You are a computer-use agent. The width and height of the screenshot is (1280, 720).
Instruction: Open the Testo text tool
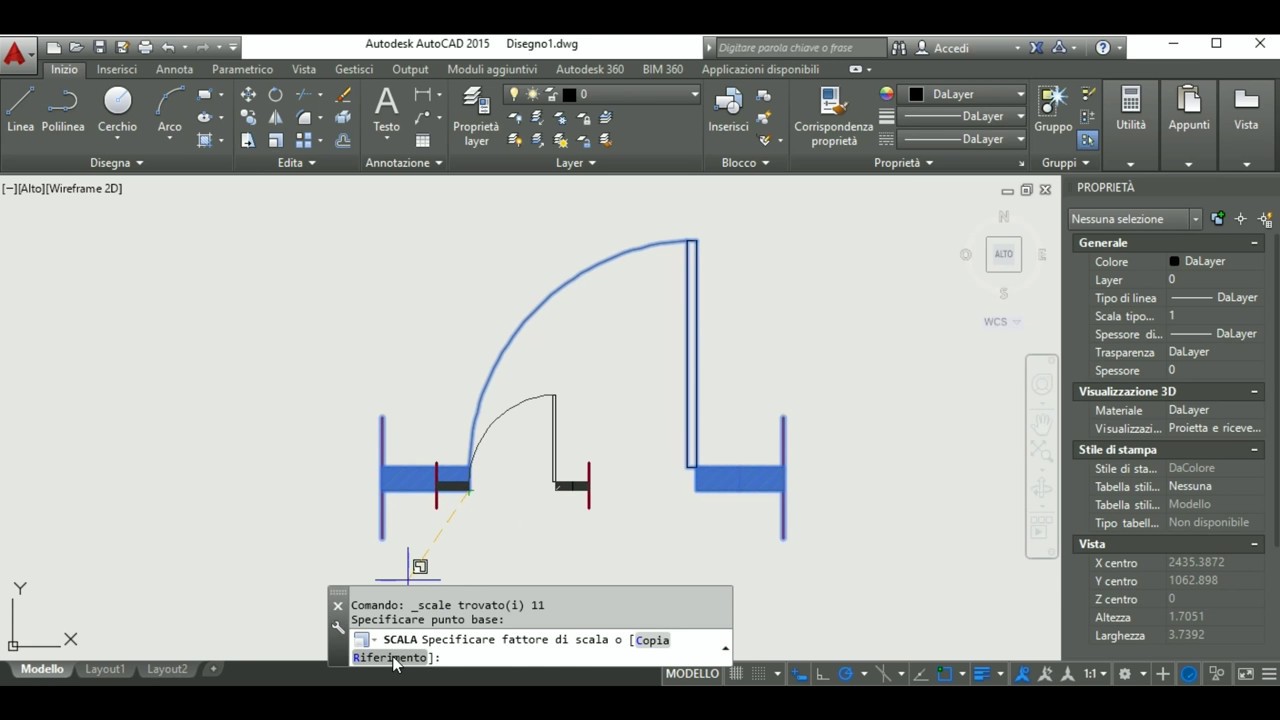click(386, 110)
